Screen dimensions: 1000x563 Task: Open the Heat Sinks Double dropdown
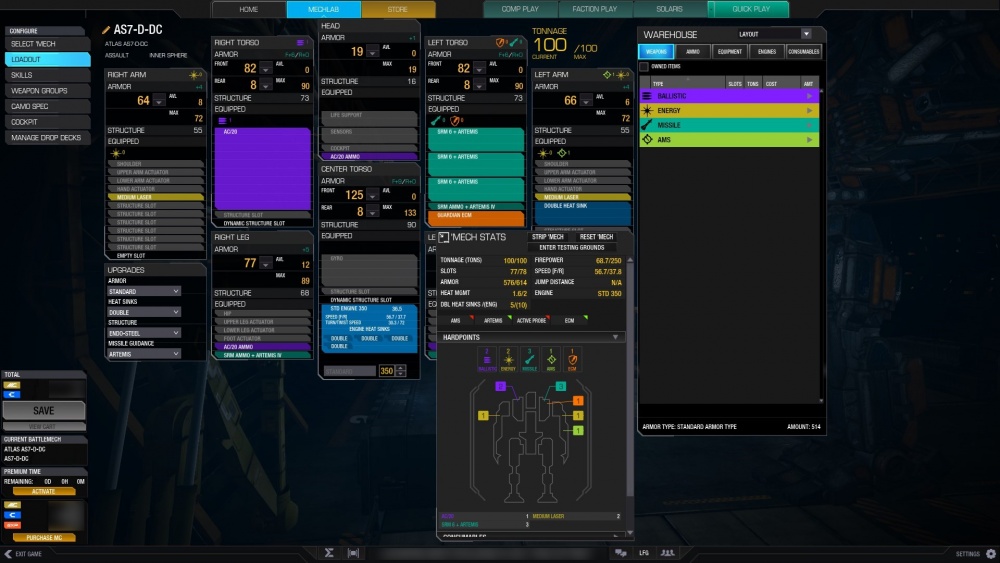click(144, 312)
